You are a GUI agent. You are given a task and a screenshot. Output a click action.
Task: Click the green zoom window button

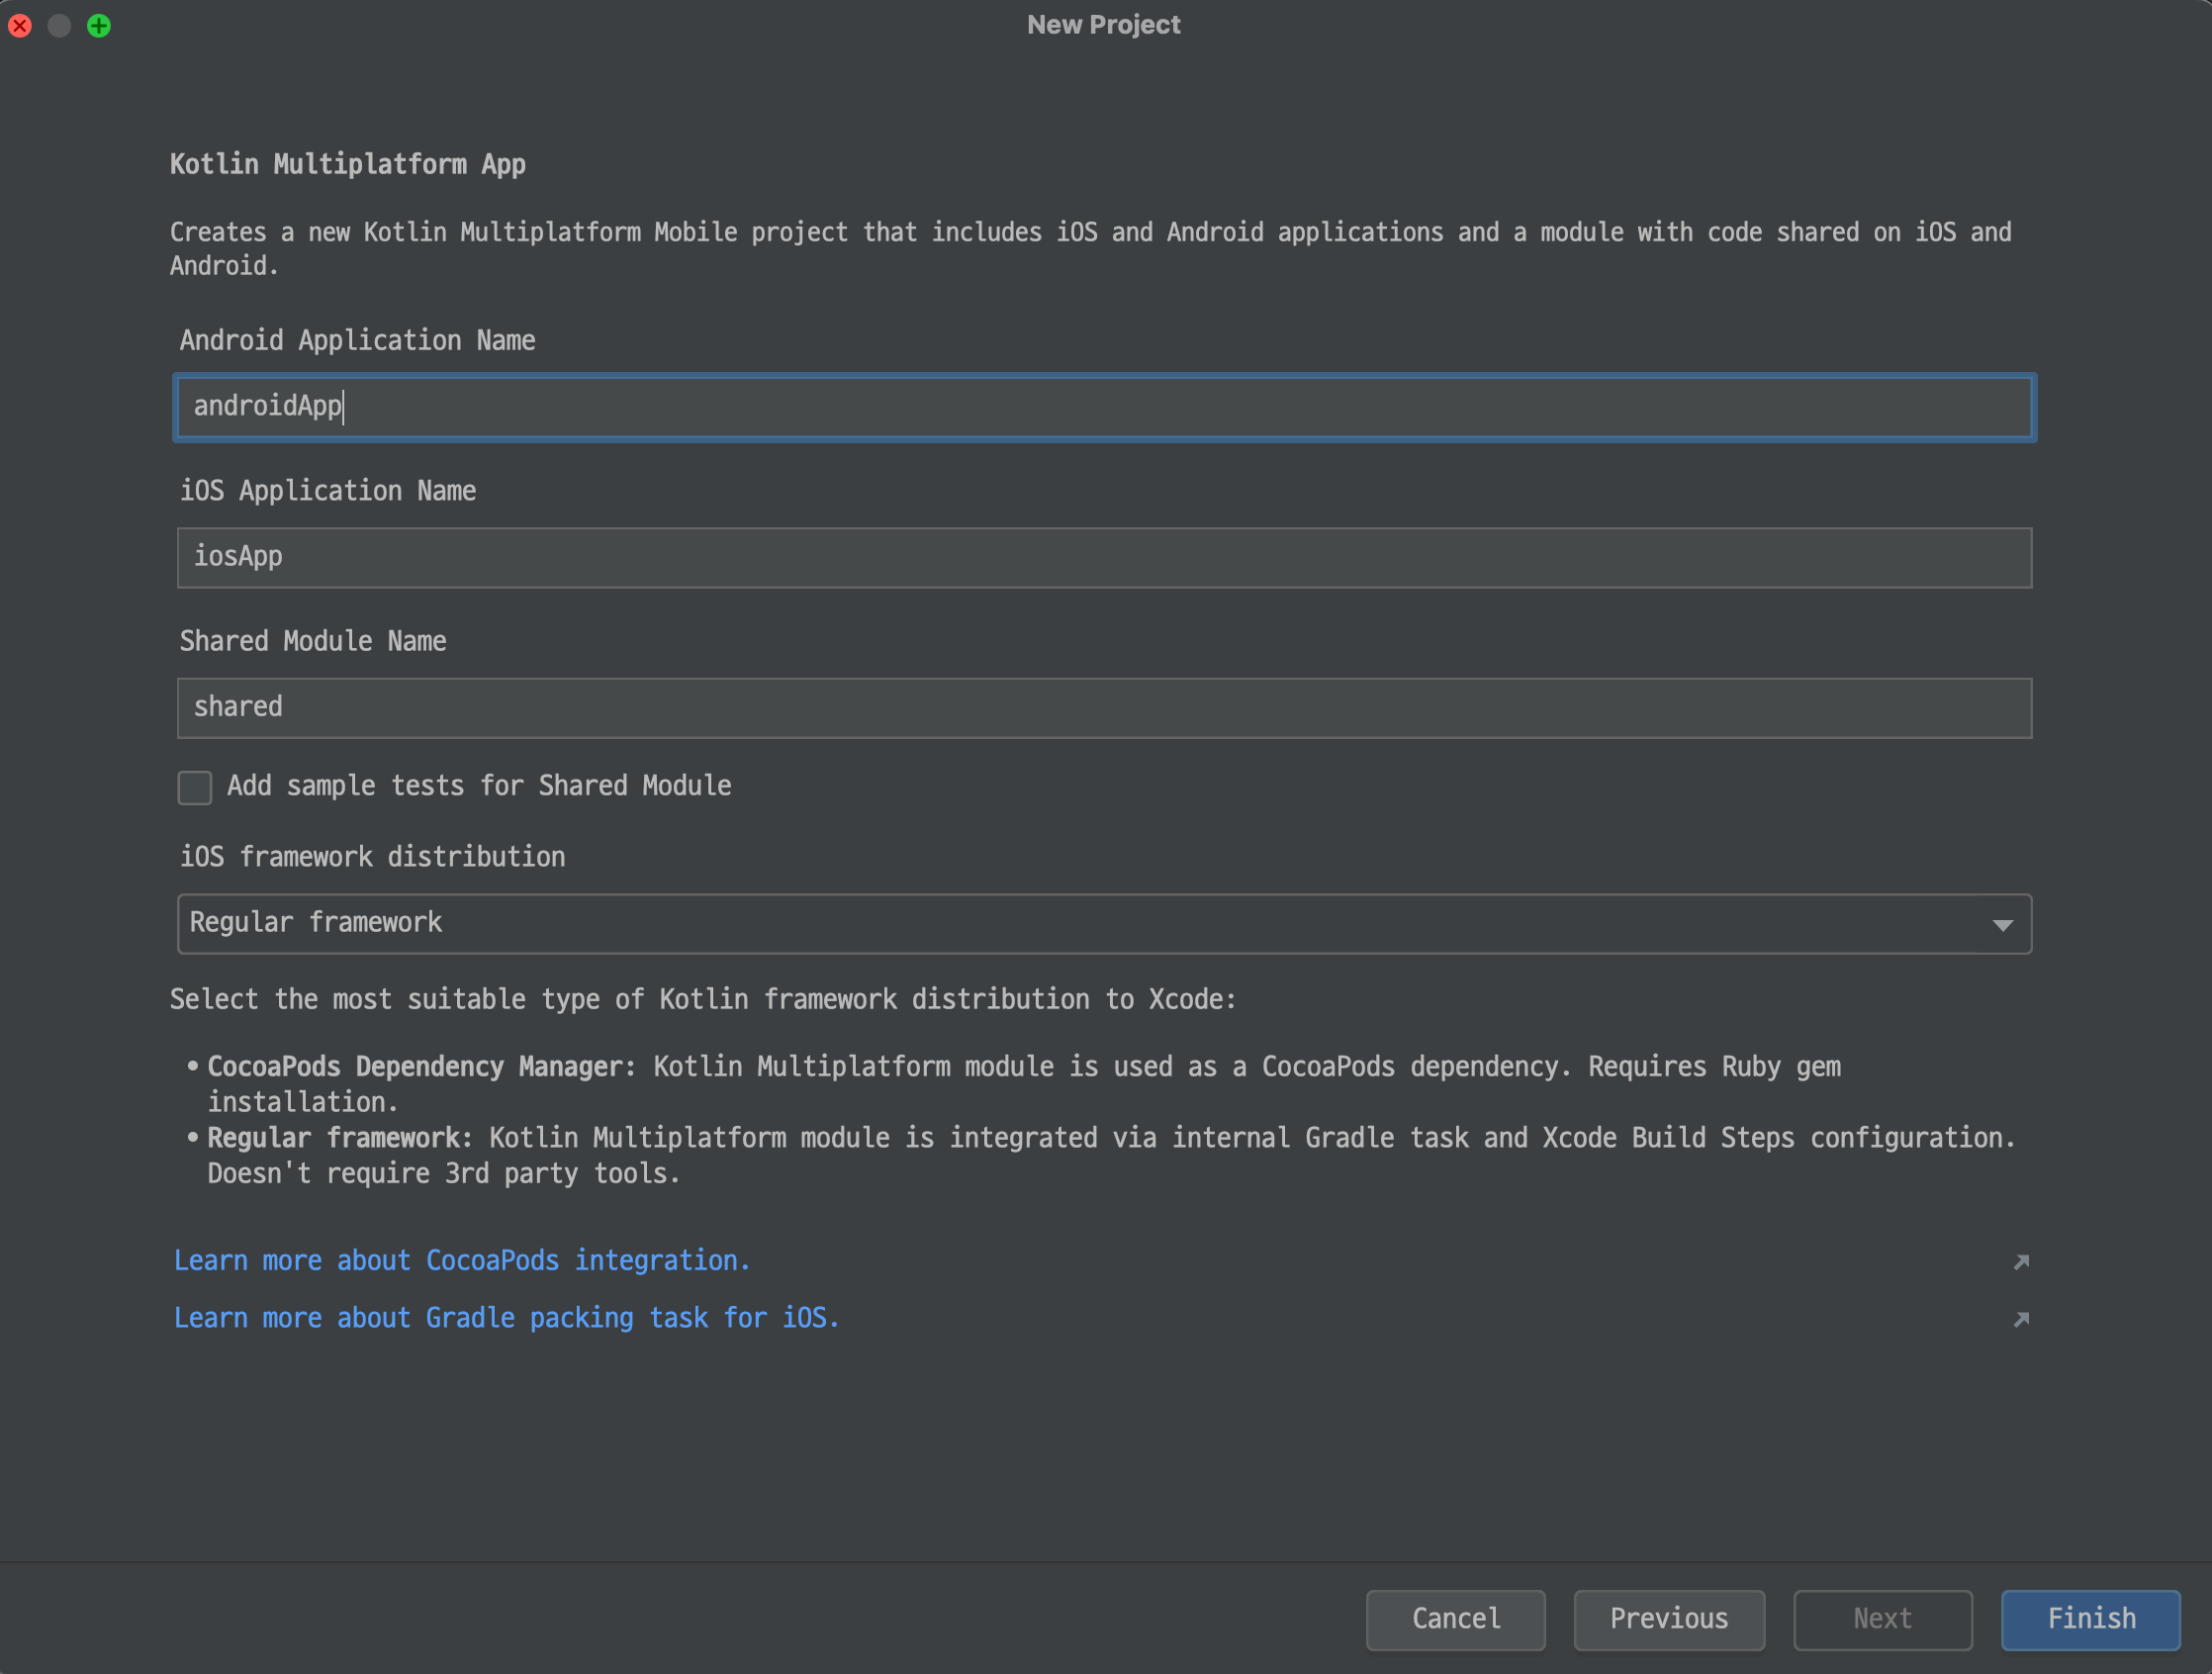(99, 25)
